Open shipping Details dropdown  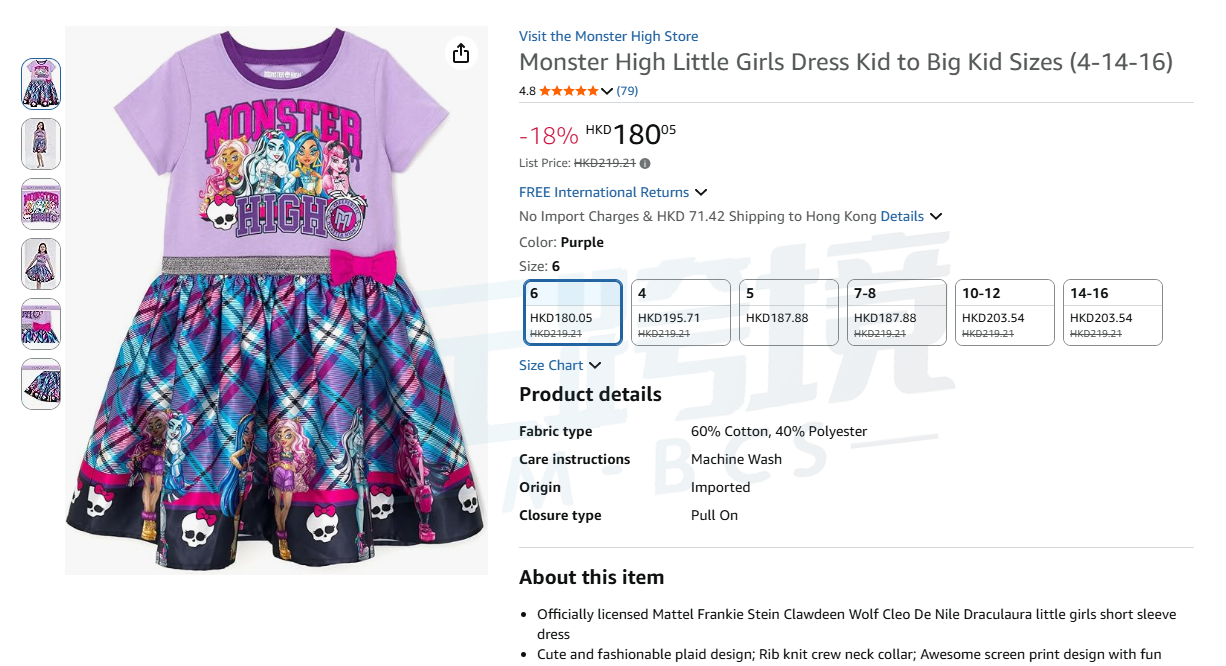pyautogui.click(x=911, y=216)
